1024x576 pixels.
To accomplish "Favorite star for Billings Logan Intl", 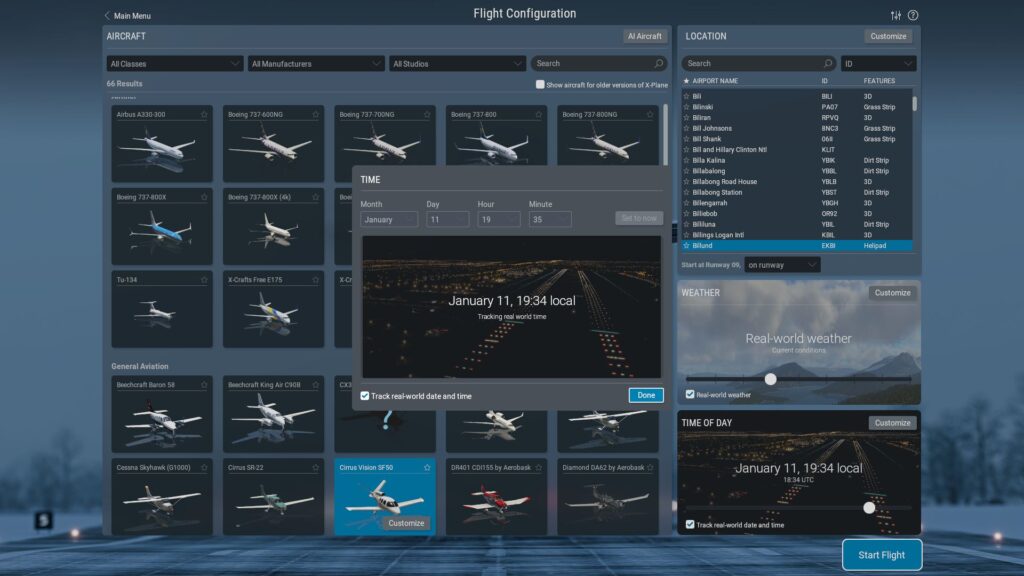I will pos(686,235).
